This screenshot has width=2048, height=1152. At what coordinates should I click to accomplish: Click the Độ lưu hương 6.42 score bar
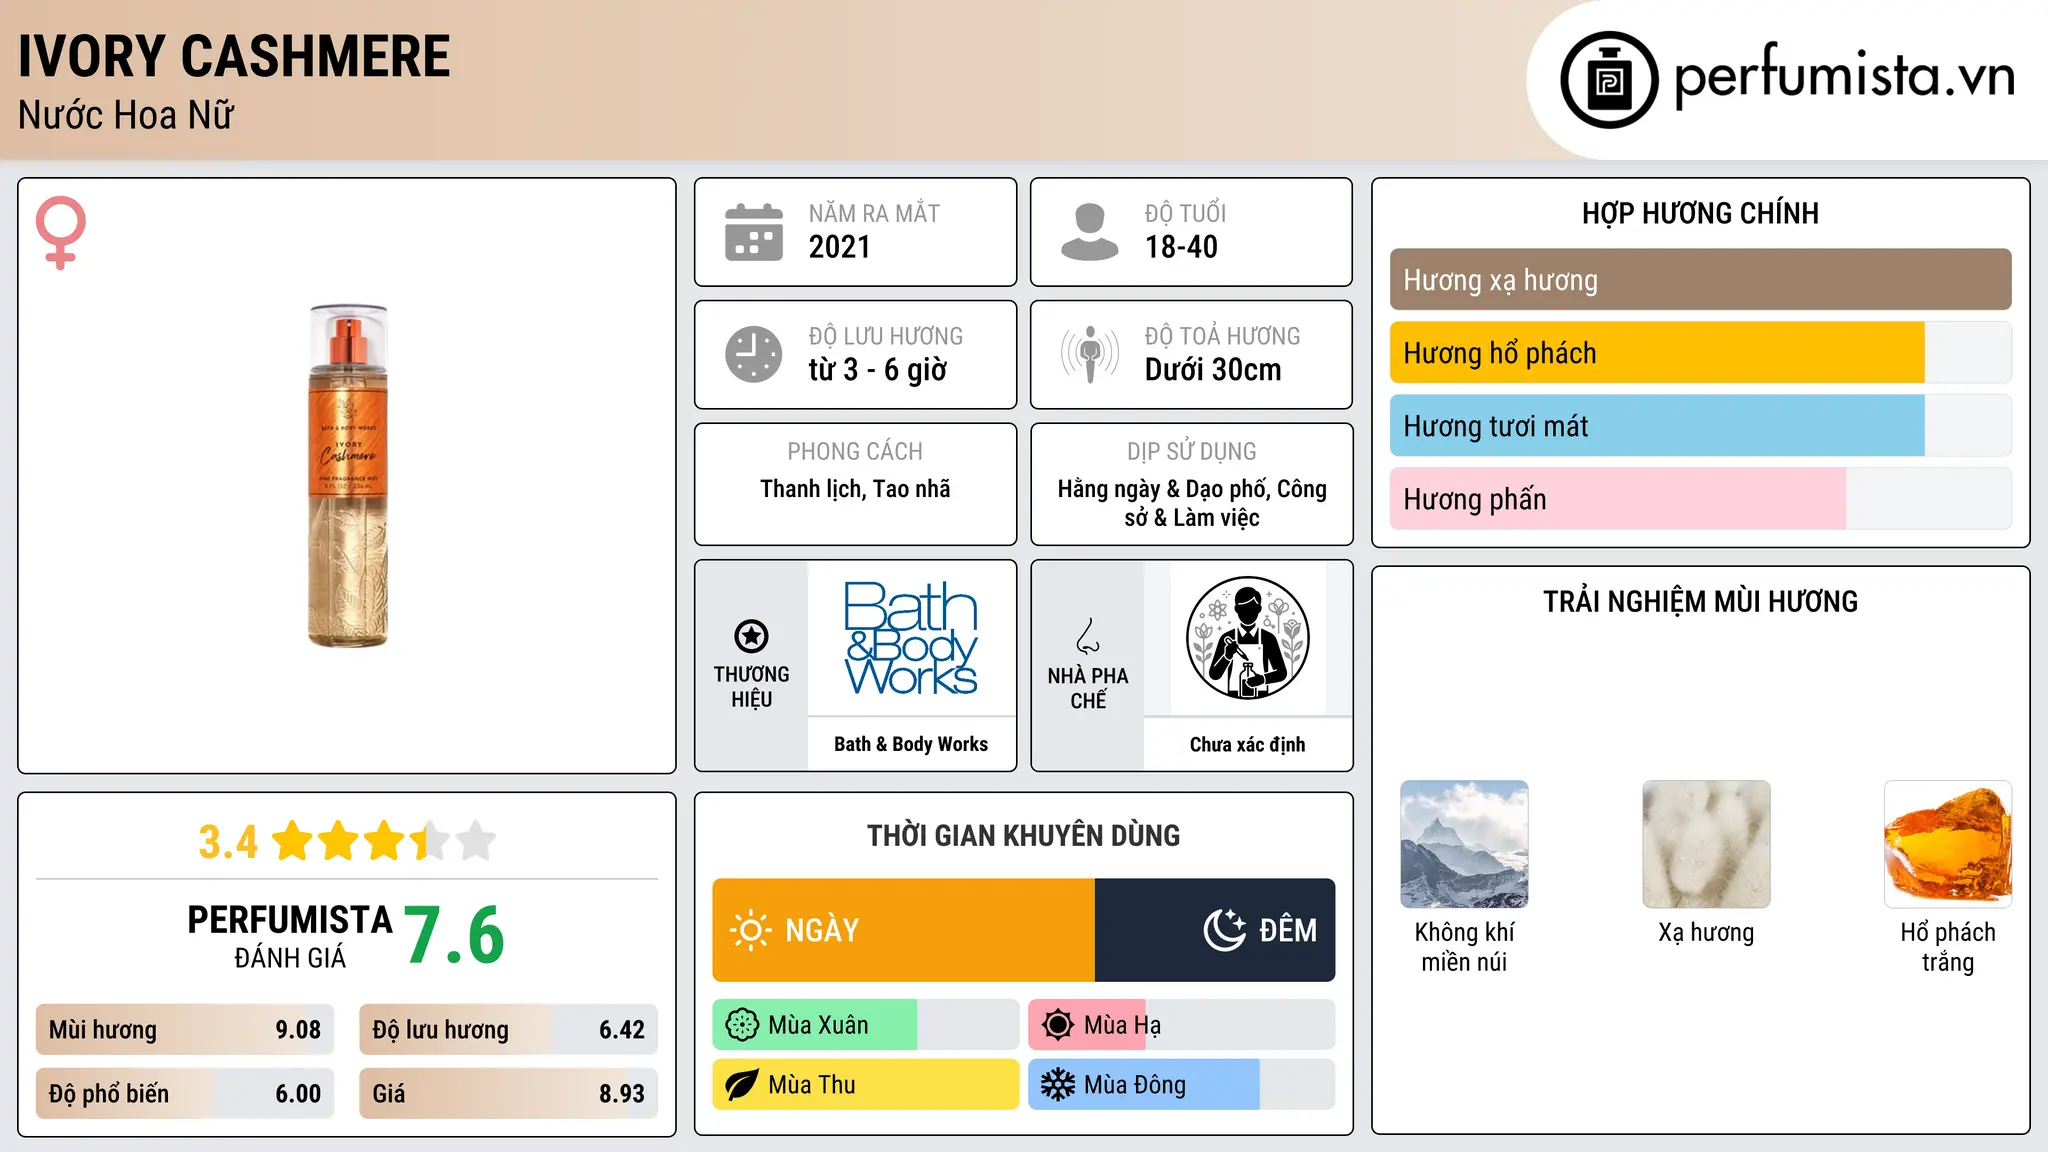pyautogui.click(x=509, y=1030)
